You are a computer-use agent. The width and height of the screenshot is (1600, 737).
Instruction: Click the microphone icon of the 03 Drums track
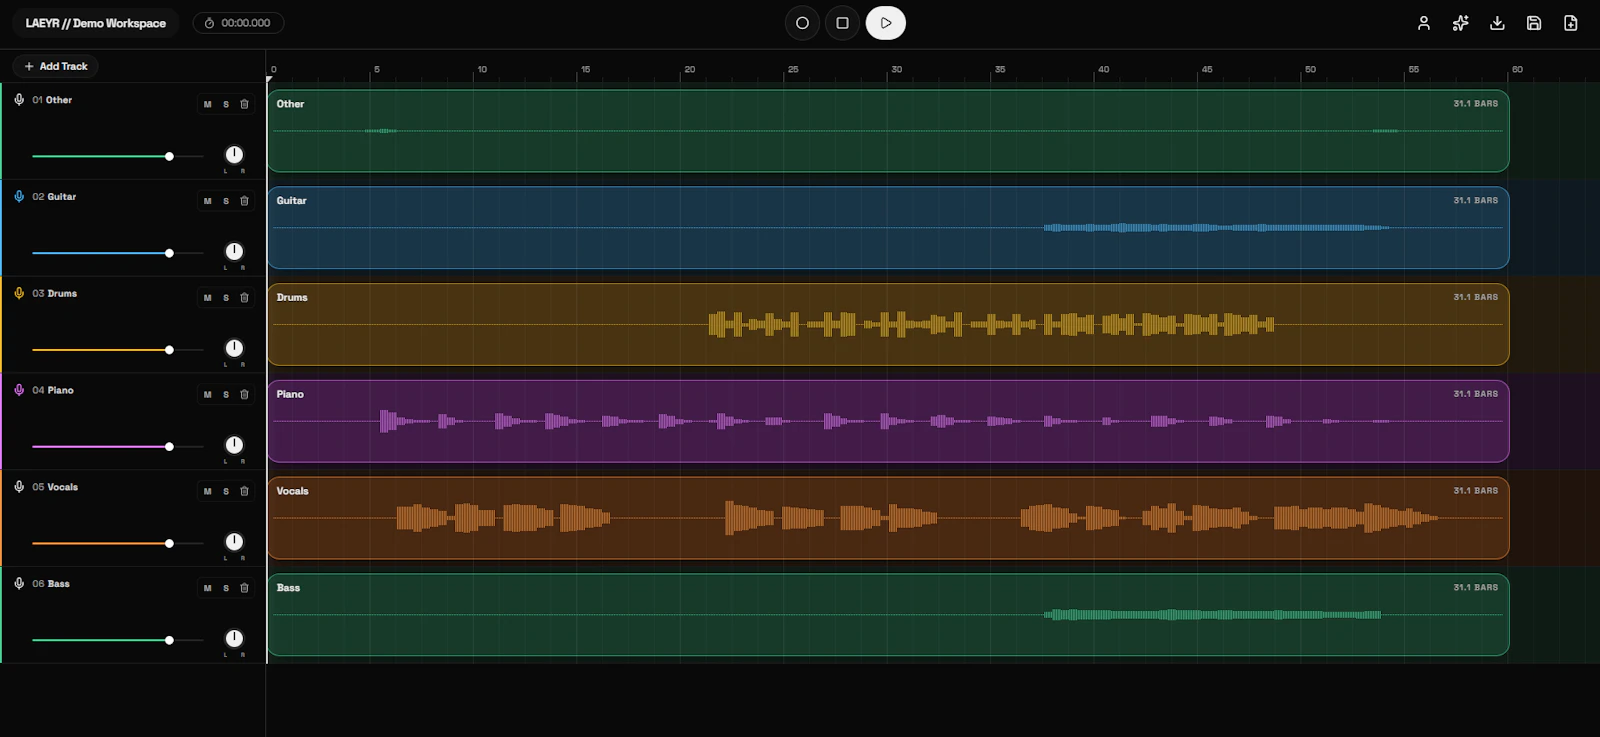point(19,294)
